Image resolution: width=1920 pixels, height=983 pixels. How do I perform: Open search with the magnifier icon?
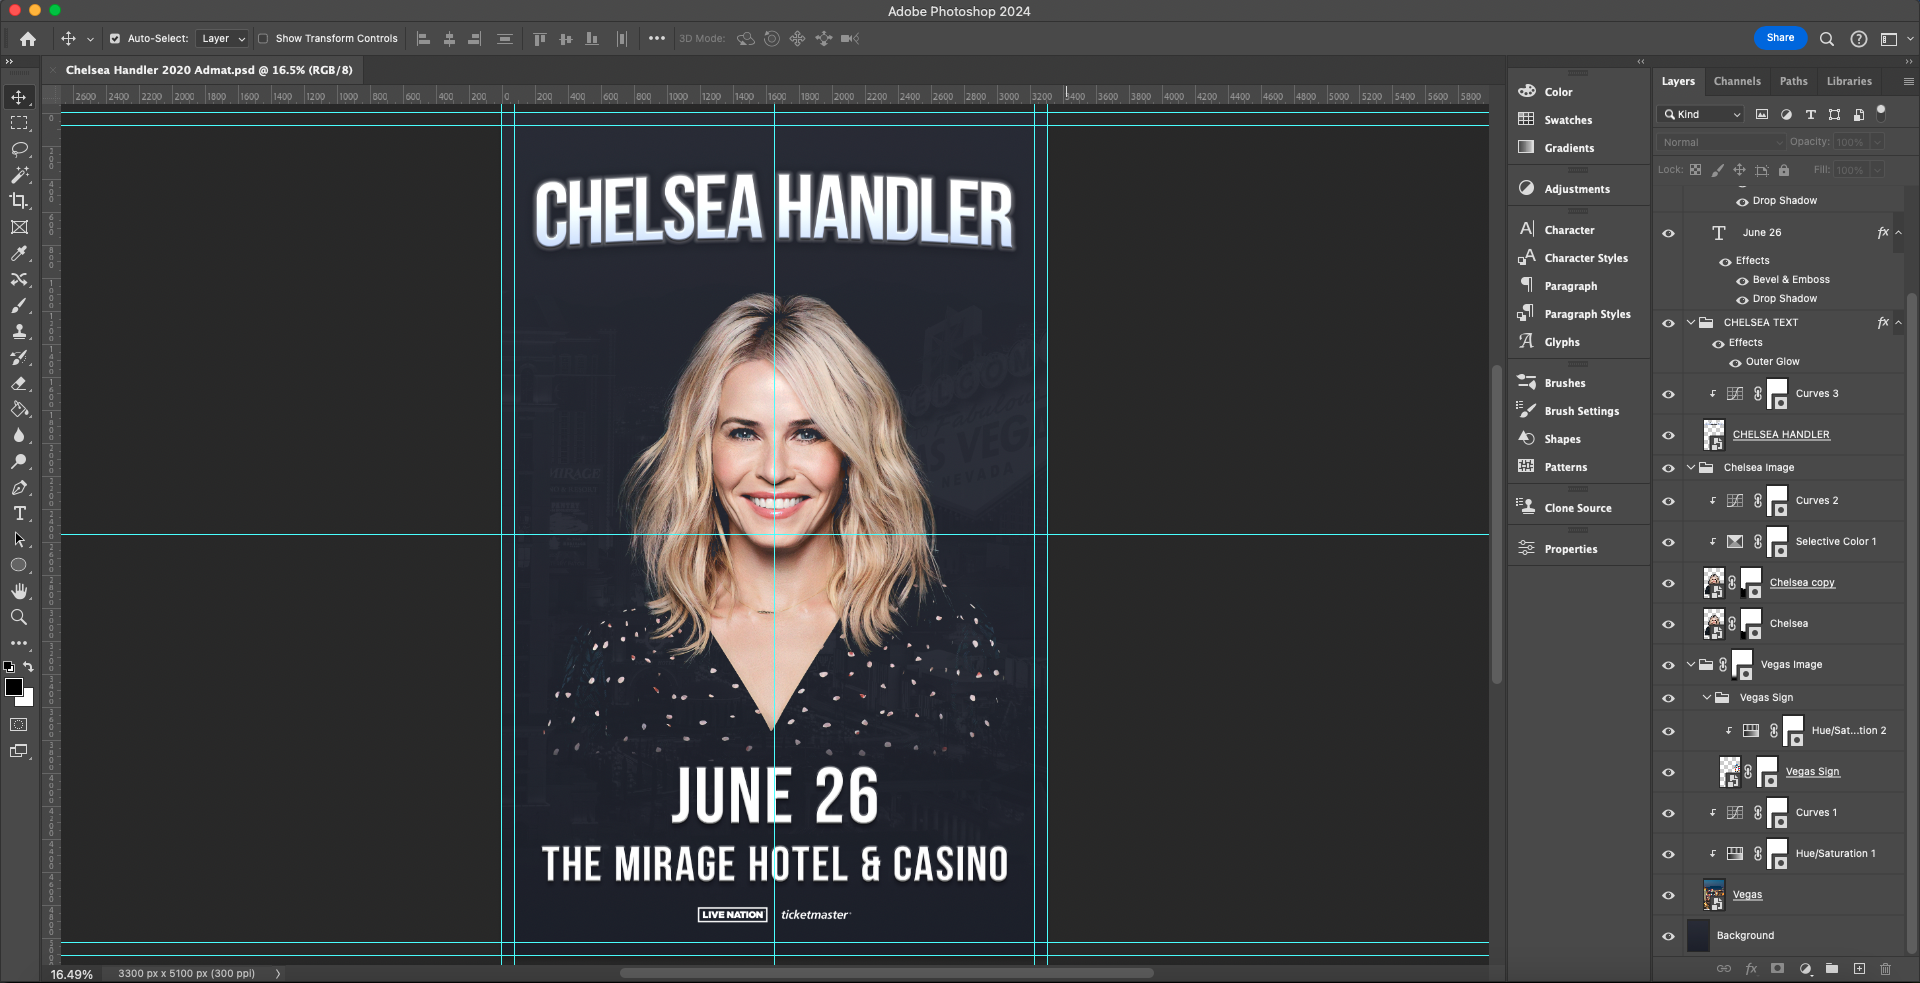pyautogui.click(x=1827, y=39)
